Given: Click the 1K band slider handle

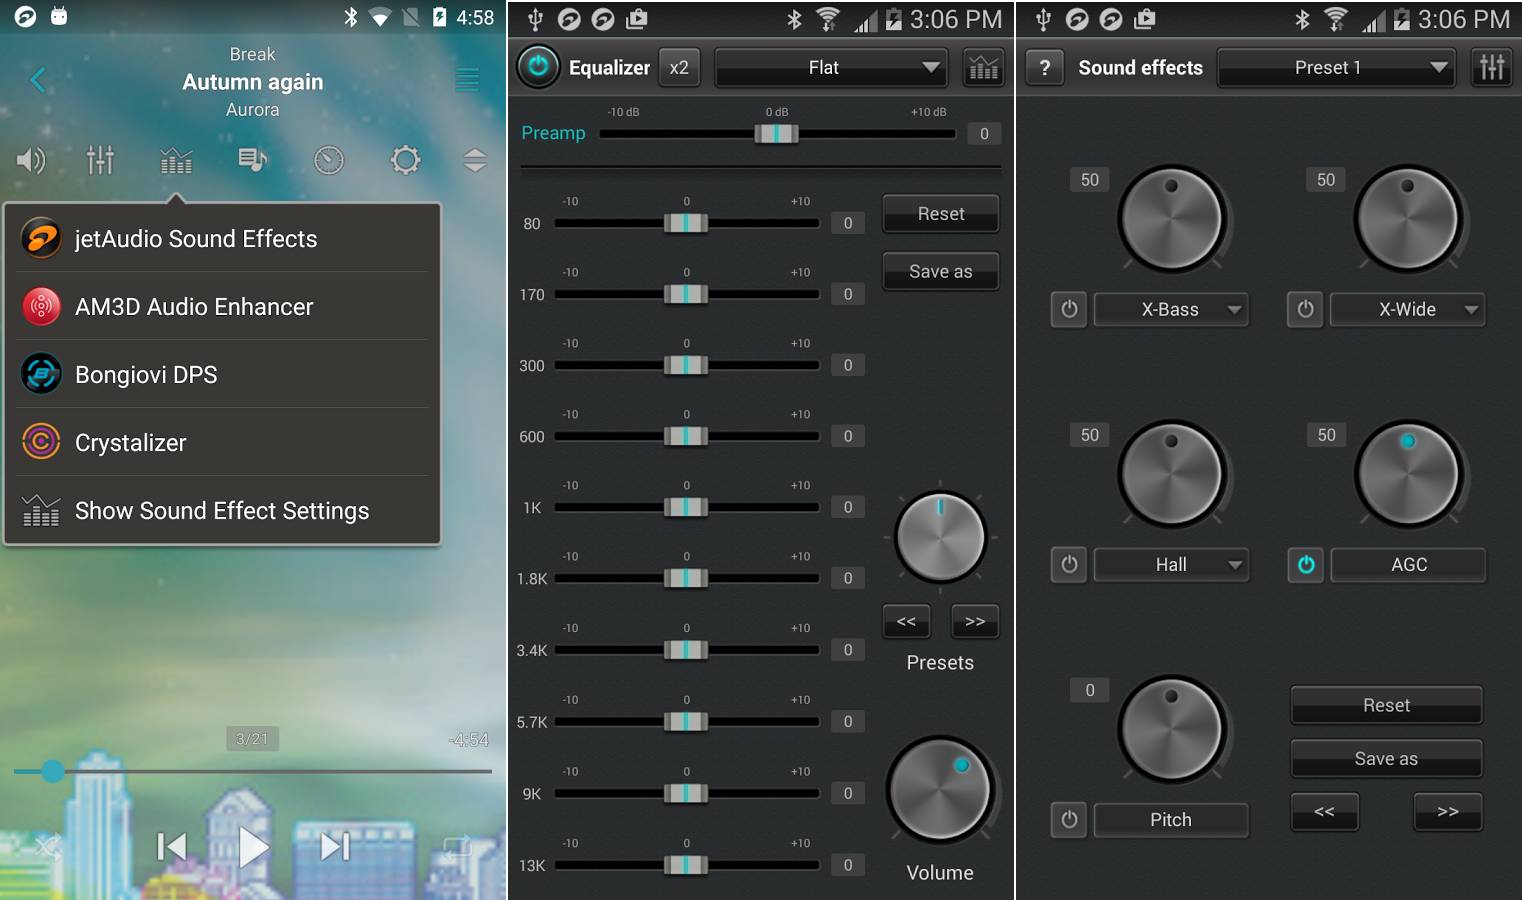Looking at the screenshot, I should pyautogui.click(x=686, y=507).
